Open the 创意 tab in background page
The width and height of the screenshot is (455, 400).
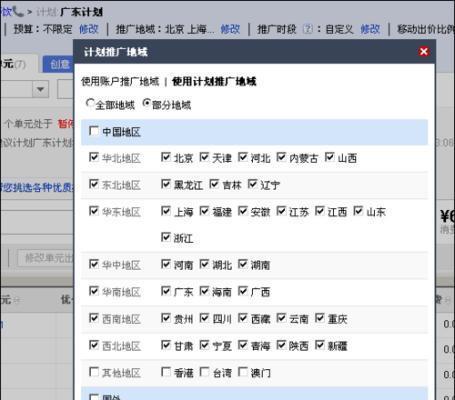59,64
